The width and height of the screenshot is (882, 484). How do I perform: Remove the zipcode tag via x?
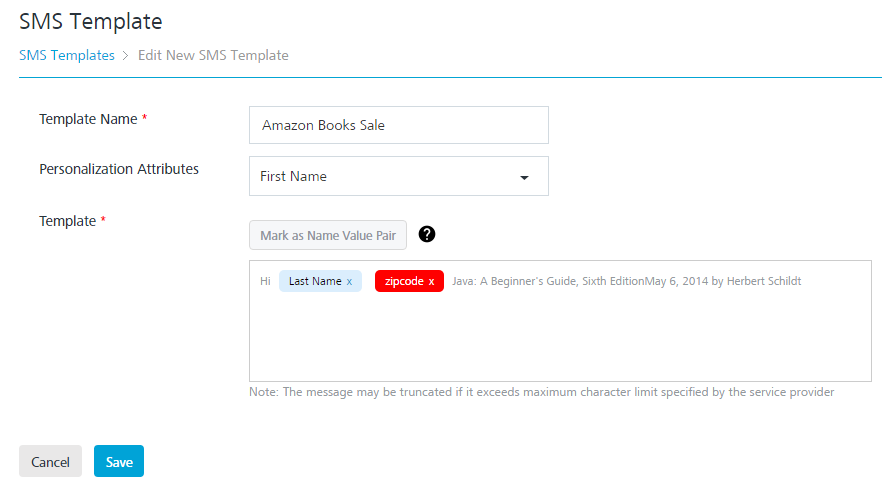pyautogui.click(x=431, y=282)
